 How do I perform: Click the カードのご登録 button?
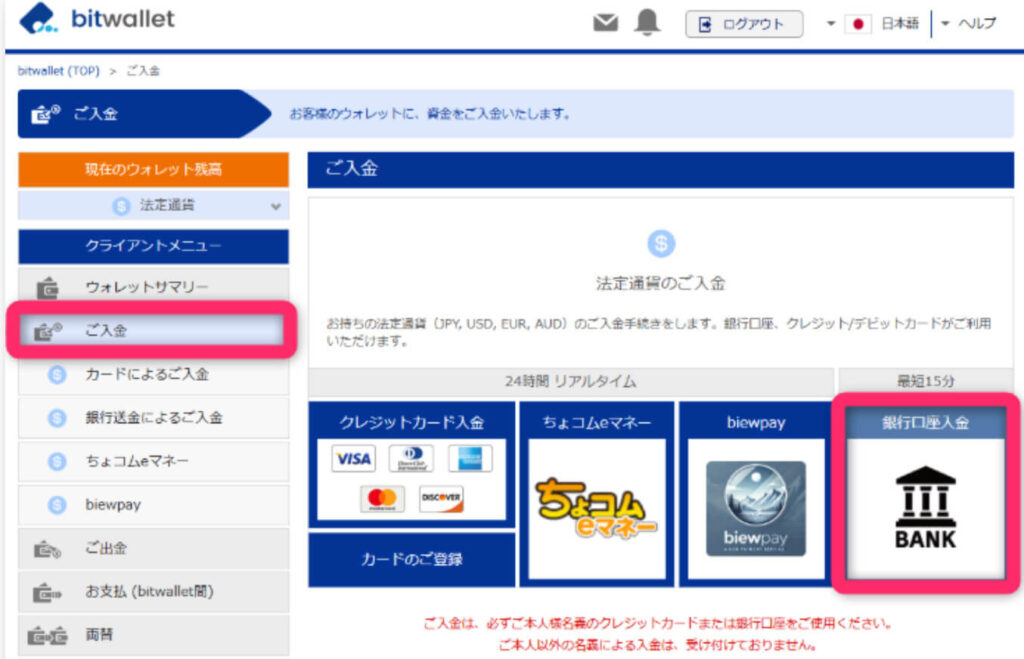point(412,560)
